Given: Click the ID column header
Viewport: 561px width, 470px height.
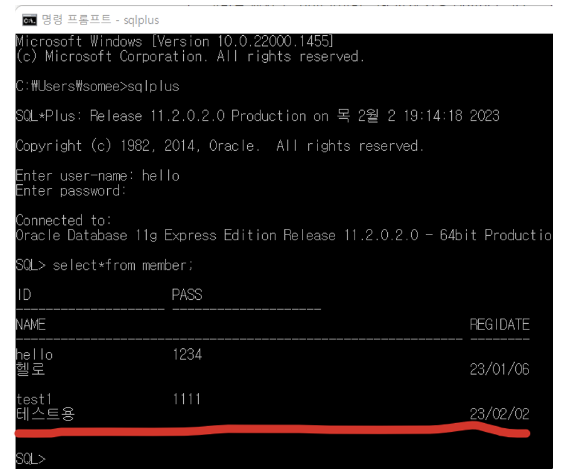Looking at the screenshot, I should point(24,295).
